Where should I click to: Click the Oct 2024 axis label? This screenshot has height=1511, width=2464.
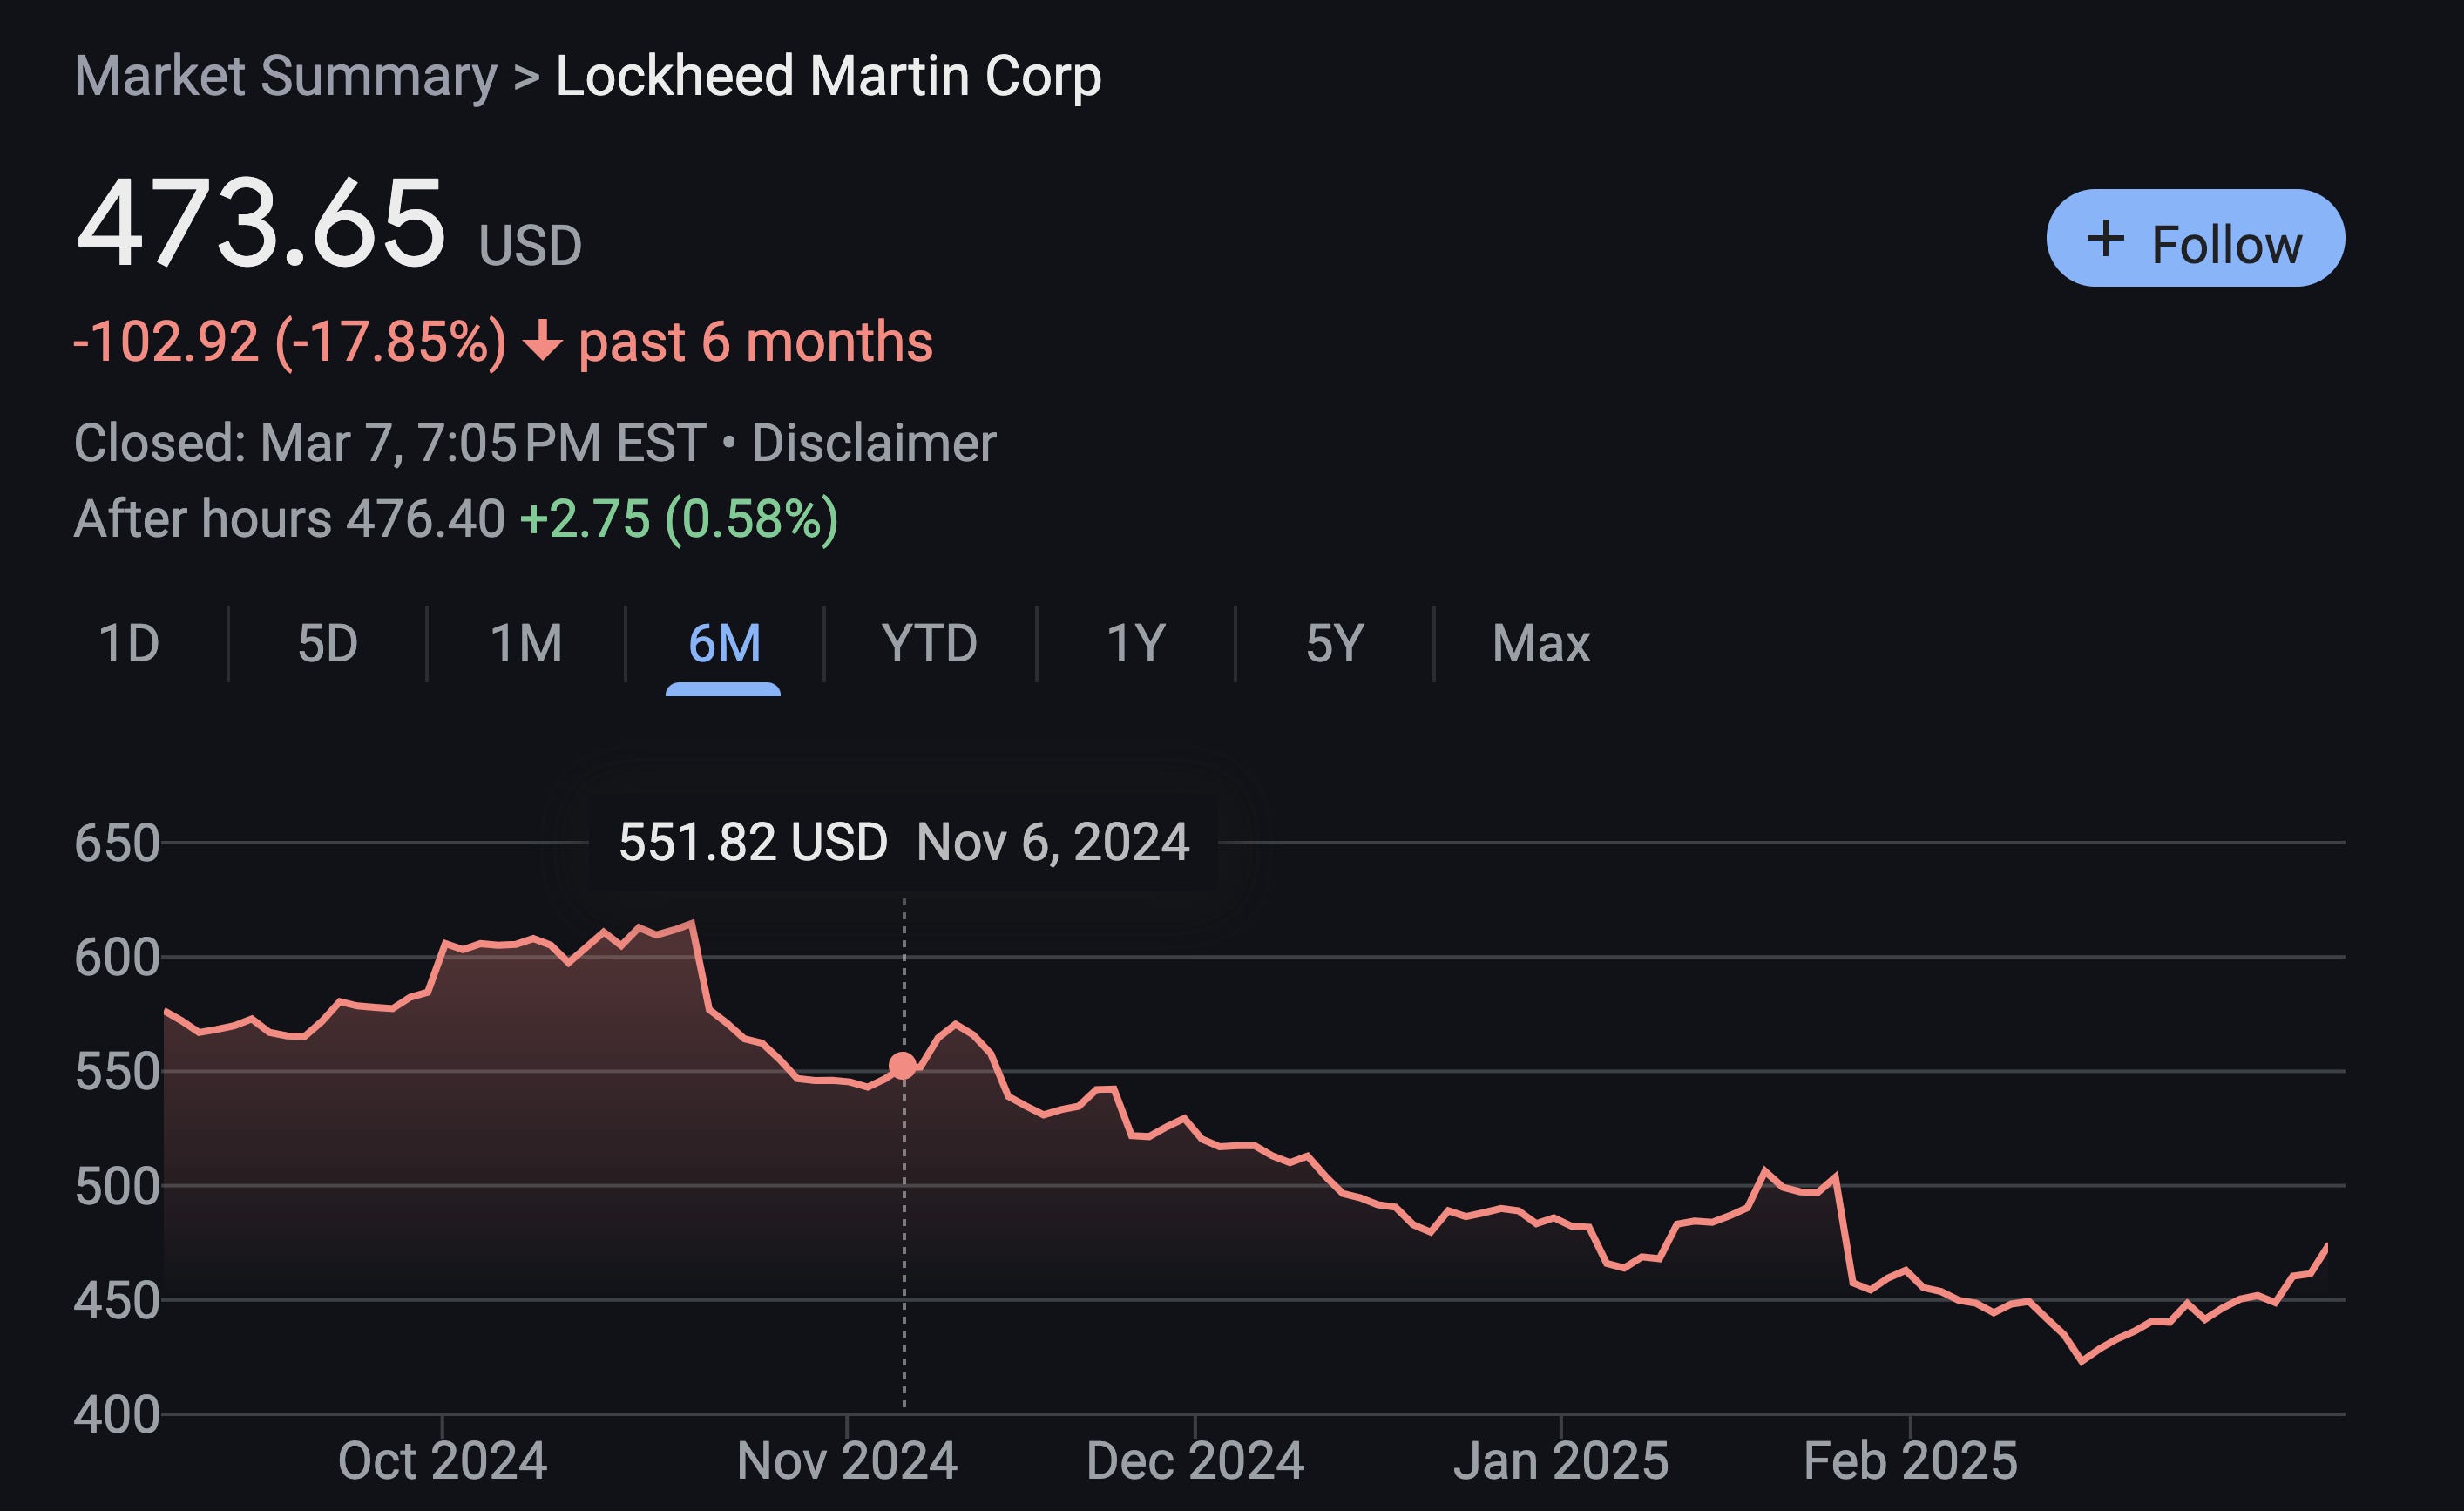442,1461
